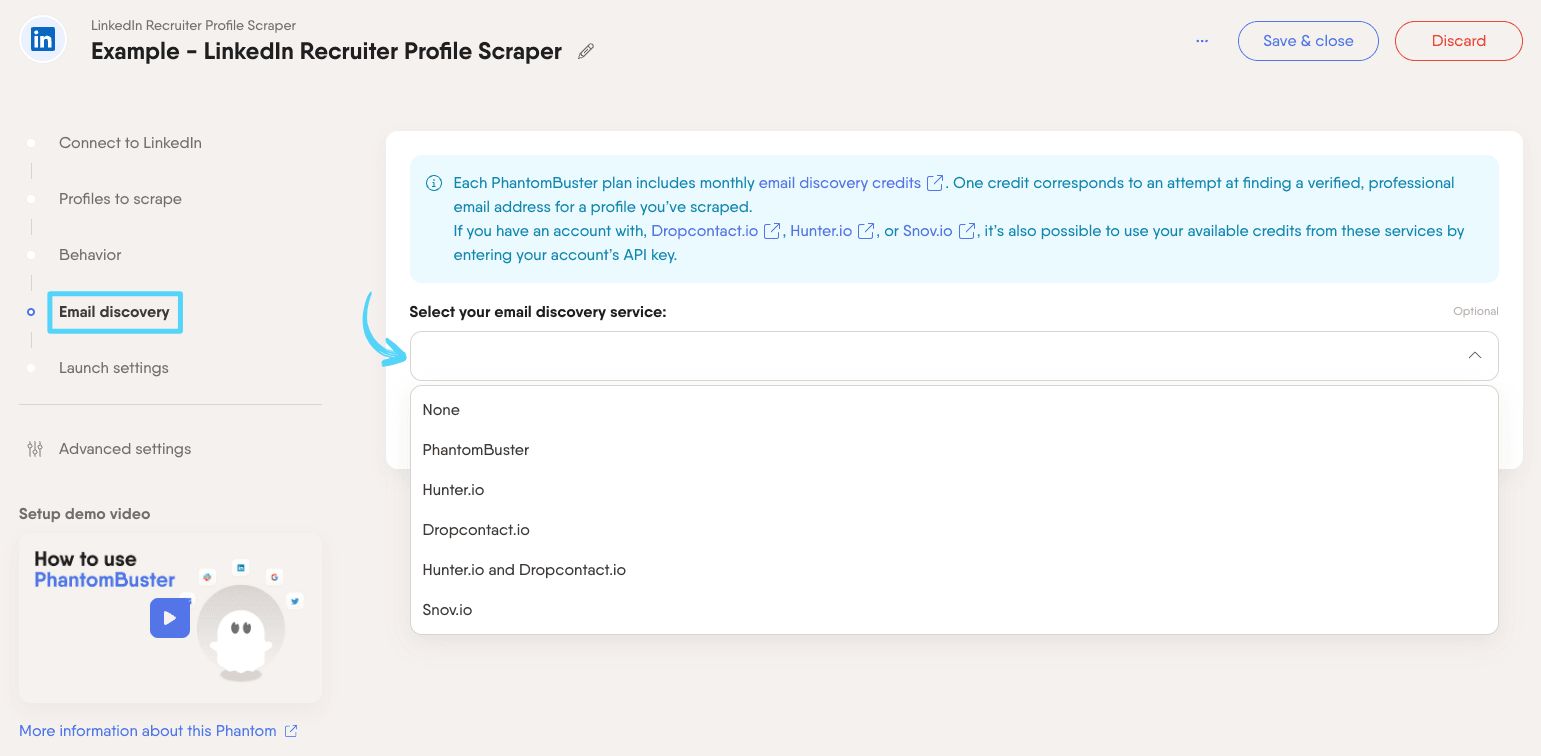The height and width of the screenshot is (756, 1541).
Task: Click external link icon after More information
Action: coord(291,731)
